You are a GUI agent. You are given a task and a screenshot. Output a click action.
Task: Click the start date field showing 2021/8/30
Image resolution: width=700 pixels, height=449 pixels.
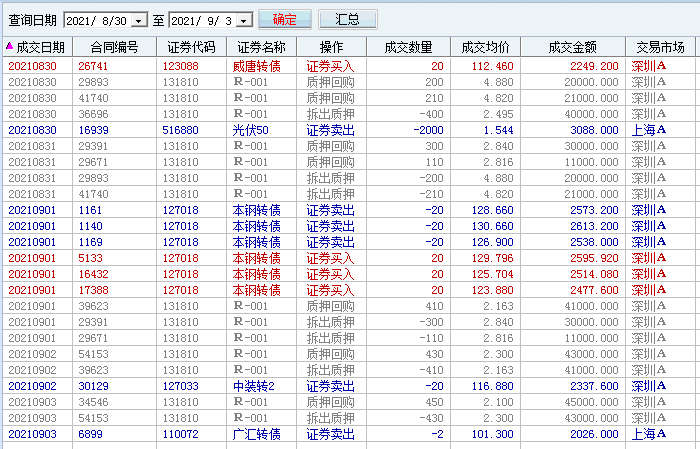click(96, 20)
